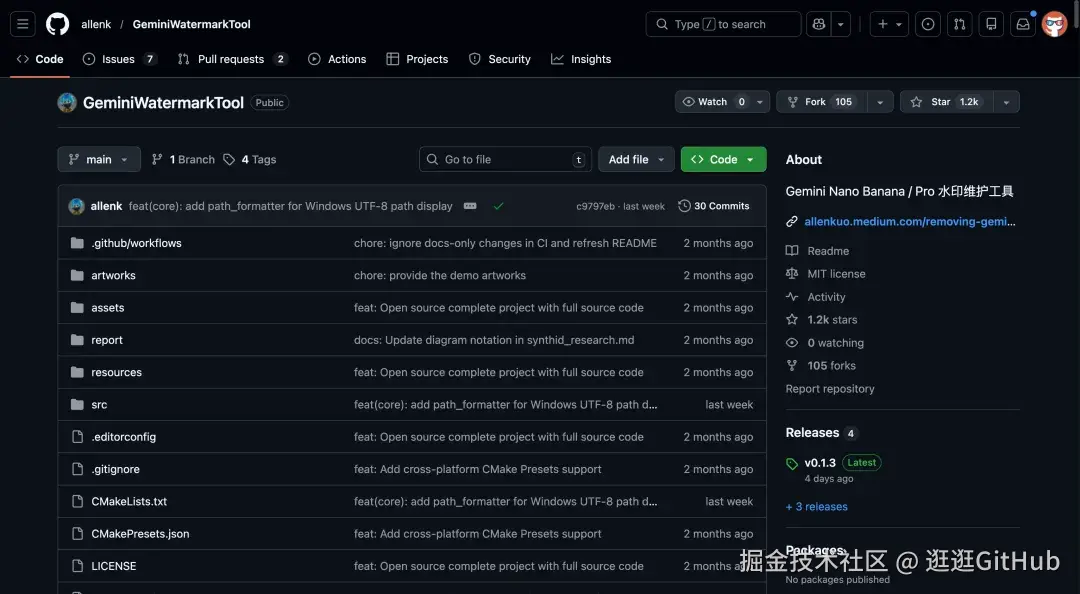Open the hamburger navigation menu
Screen dimensions: 1080x594
click(23, 24)
